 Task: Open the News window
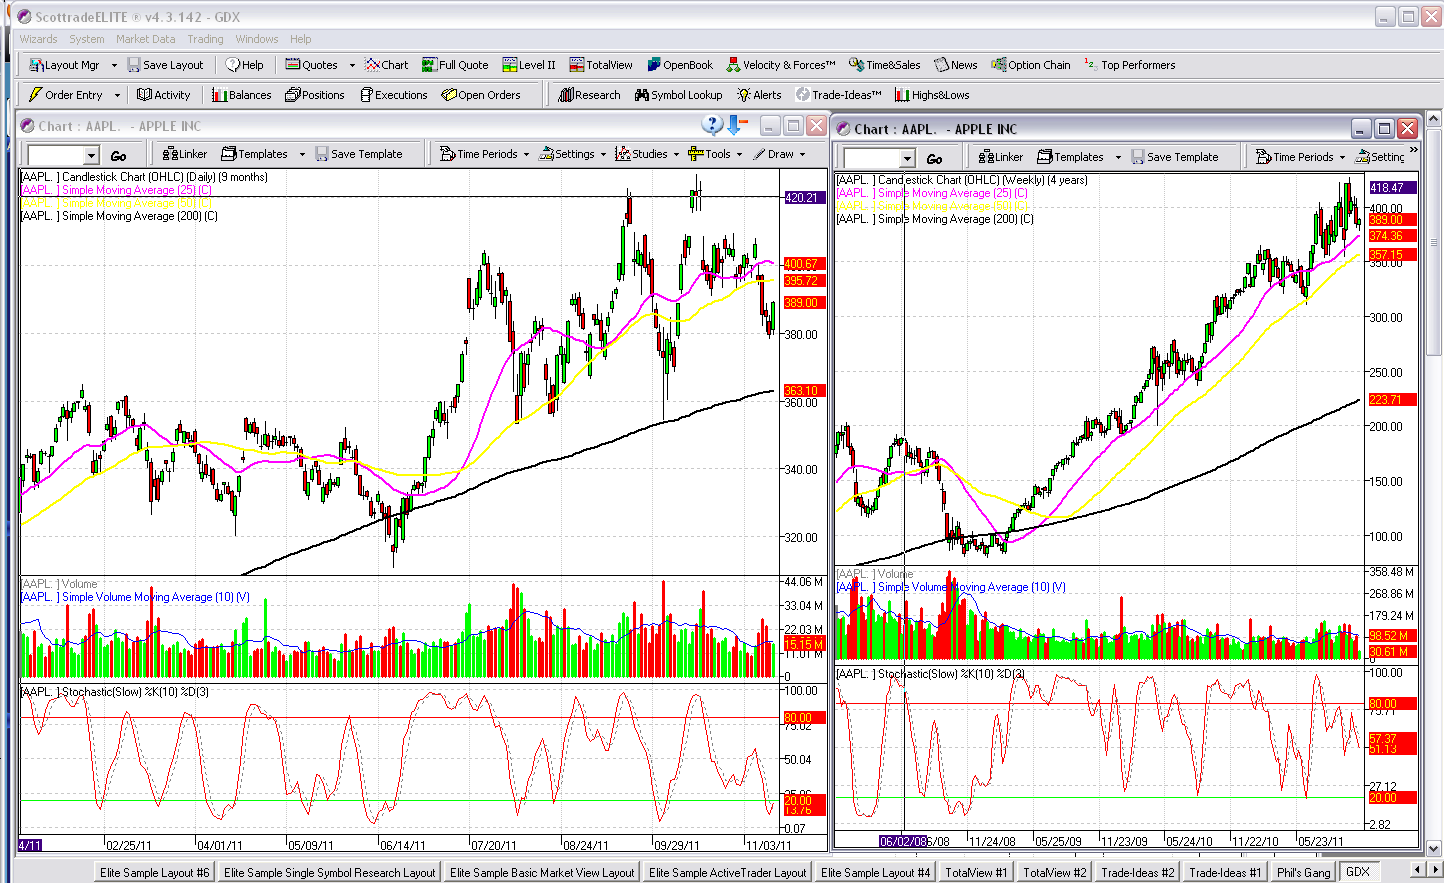click(x=956, y=65)
